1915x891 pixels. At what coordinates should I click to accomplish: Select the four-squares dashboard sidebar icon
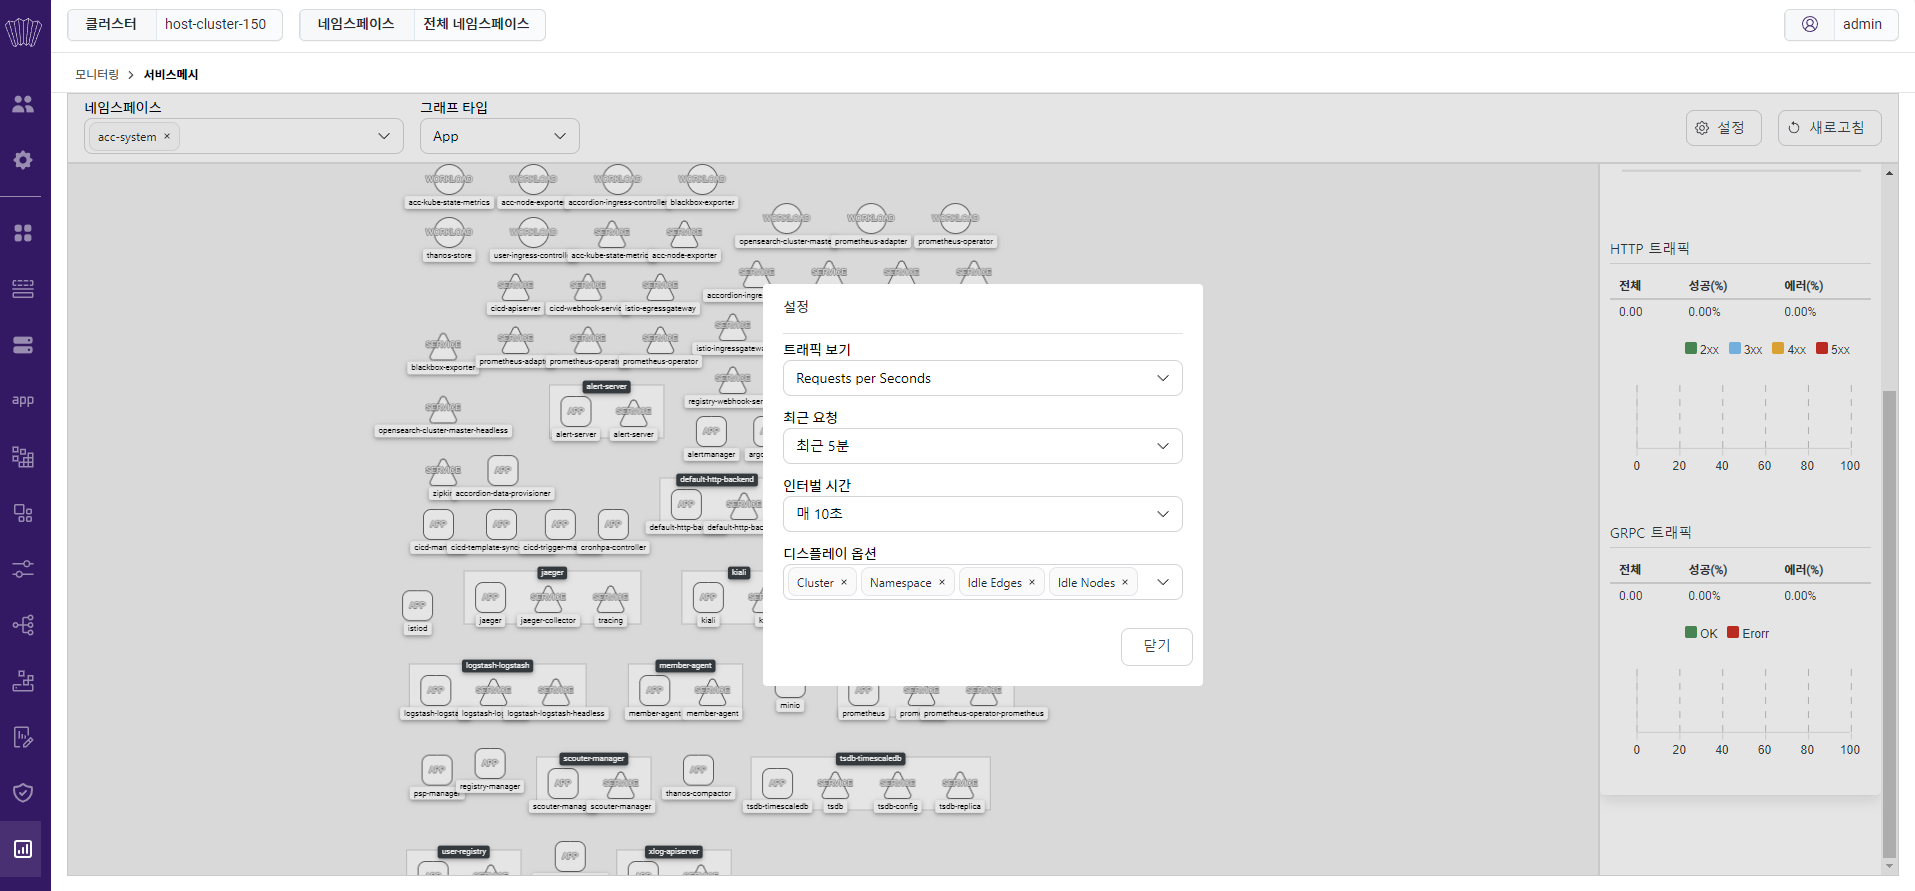(23, 233)
